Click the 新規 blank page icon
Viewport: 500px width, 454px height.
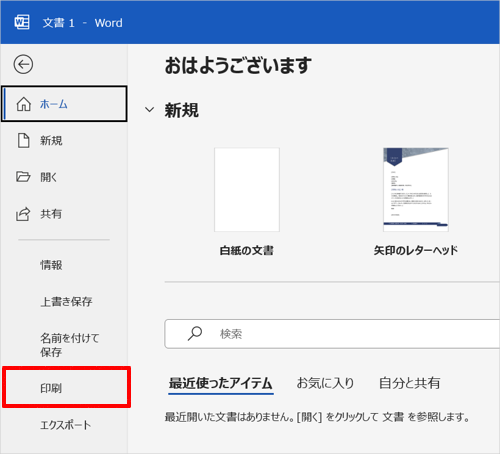(x=23, y=140)
